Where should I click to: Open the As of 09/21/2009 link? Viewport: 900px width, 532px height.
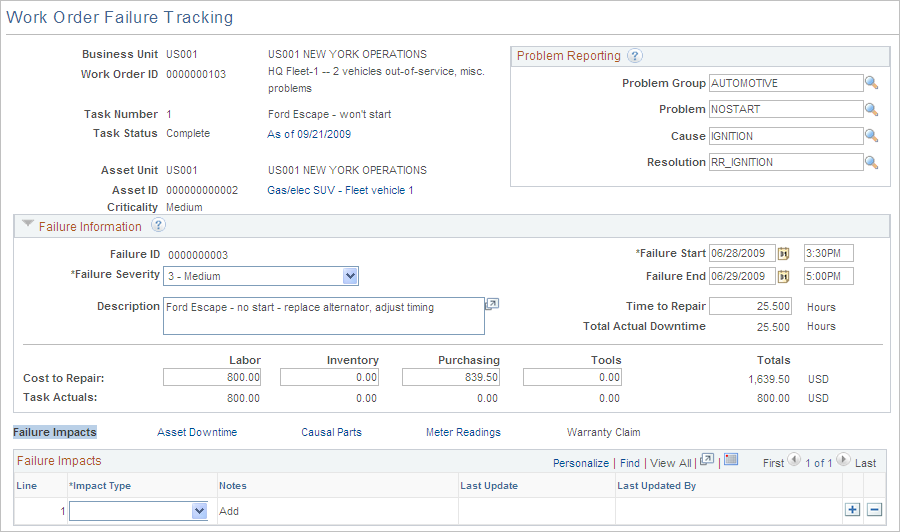(x=309, y=134)
